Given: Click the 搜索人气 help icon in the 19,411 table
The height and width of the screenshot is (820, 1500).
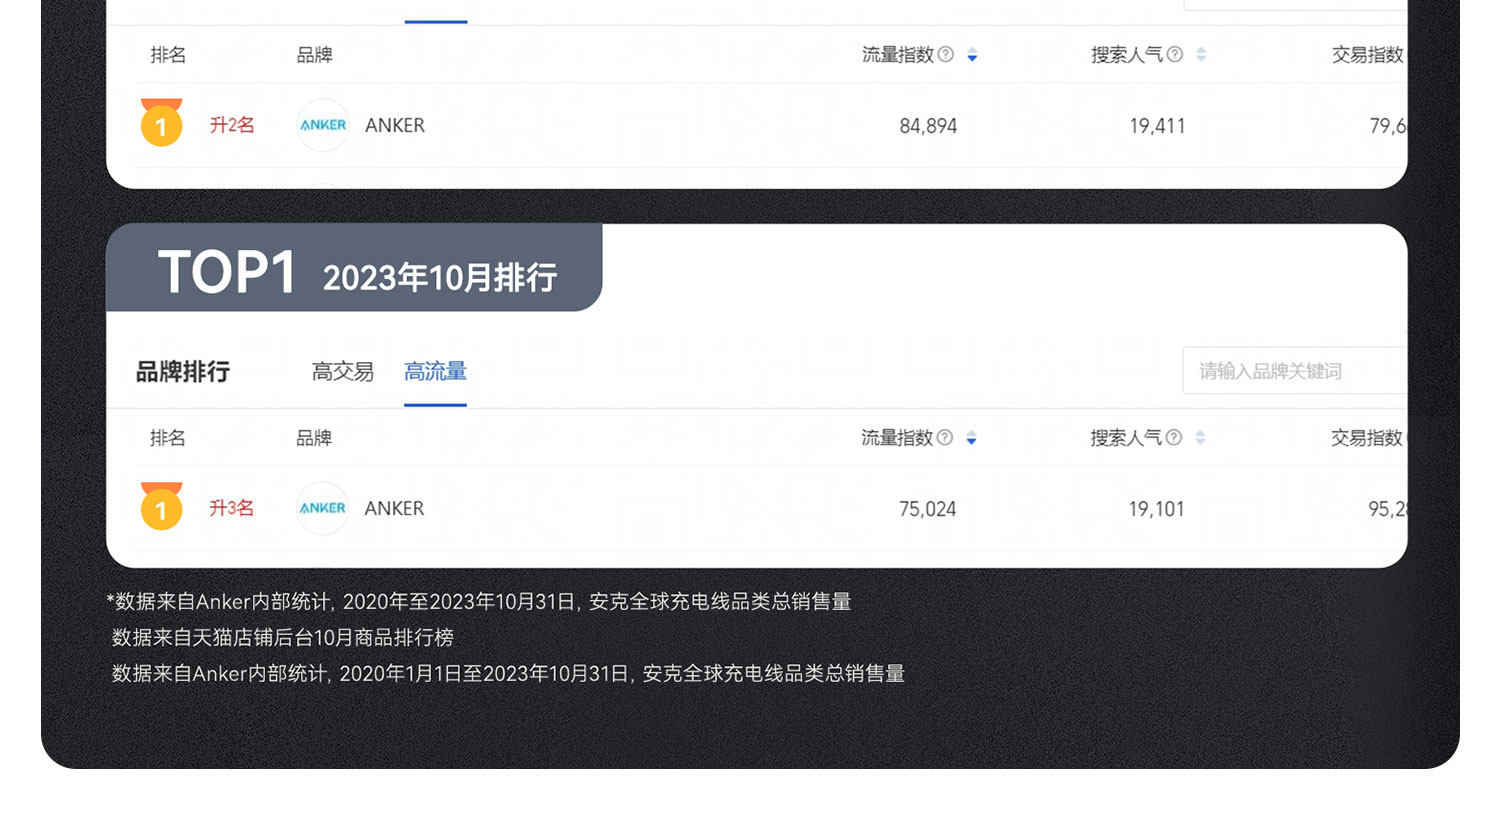Looking at the screenshot, I should (x=1175, y=54).
